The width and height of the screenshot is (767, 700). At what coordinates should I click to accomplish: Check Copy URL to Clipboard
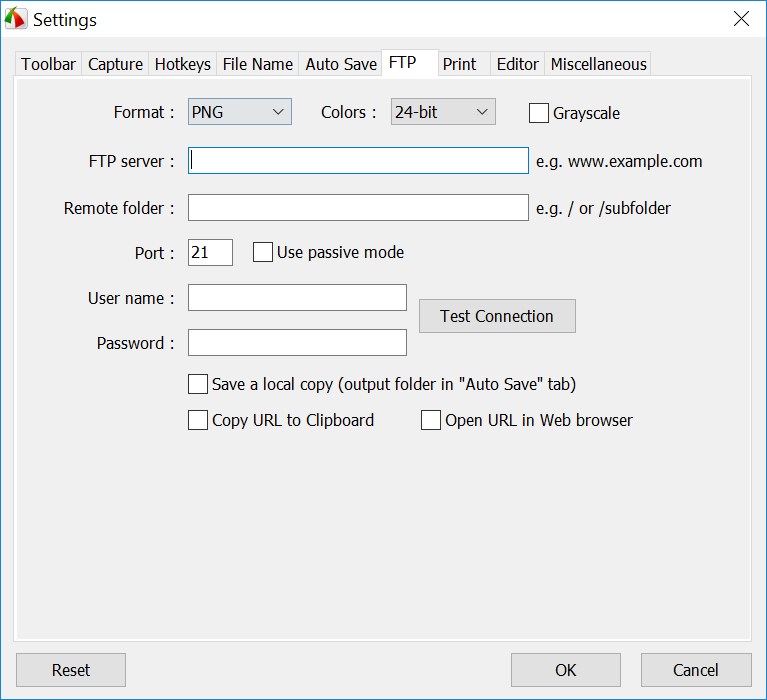tap(198, 420)
